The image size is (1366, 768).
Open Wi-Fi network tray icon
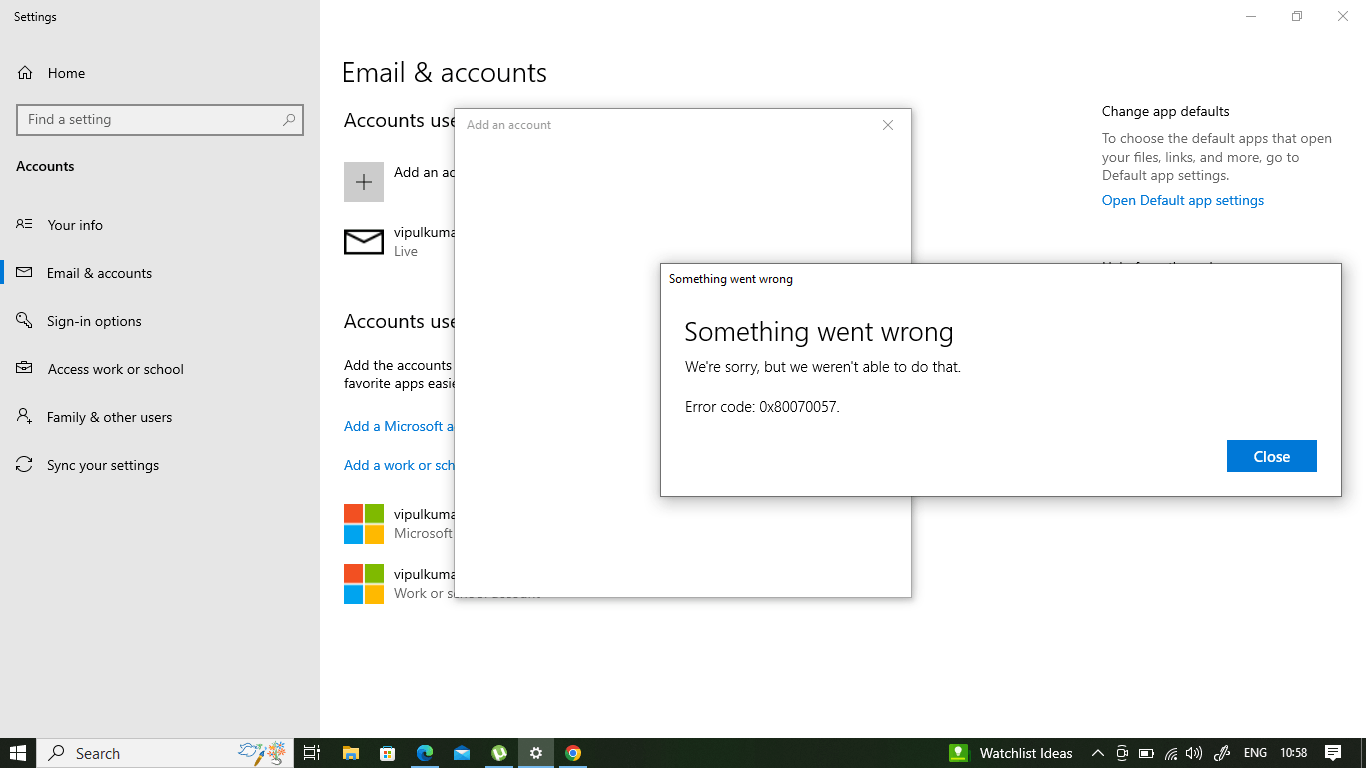(1171, 753)
